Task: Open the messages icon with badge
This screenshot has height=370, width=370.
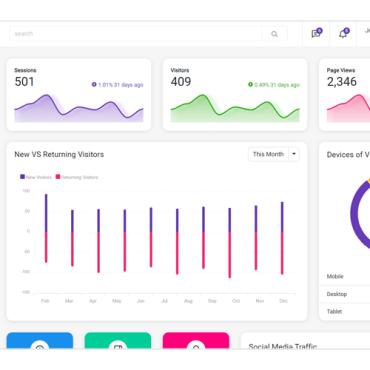Action: coord(316,33)
